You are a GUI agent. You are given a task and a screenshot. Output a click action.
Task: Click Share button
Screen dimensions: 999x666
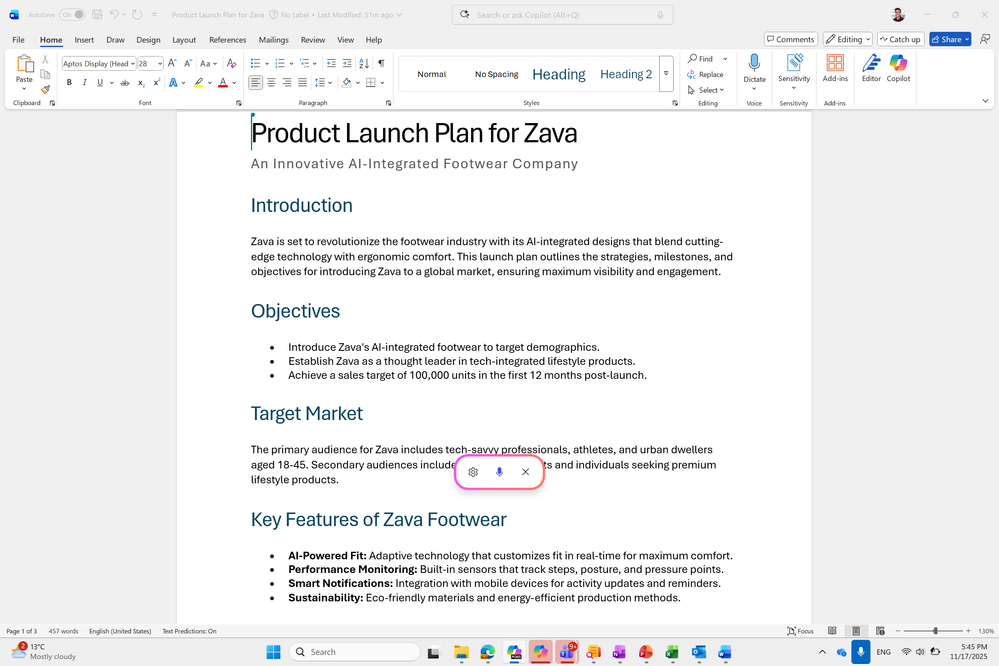(x=950, y=40)
